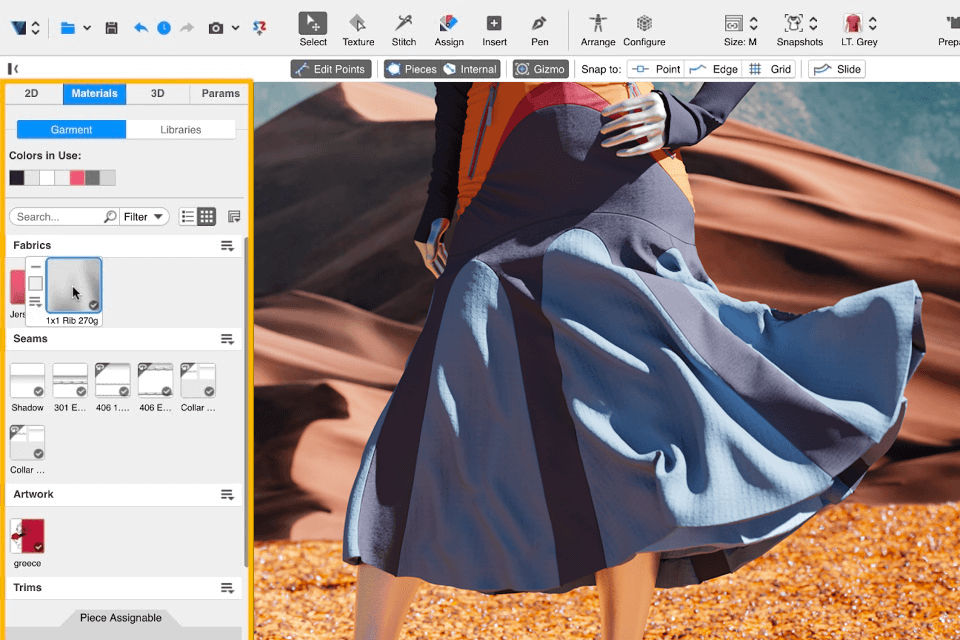Save the file with floppy disk icon
The height and width of the screenshot is (640, 960).
111,28
